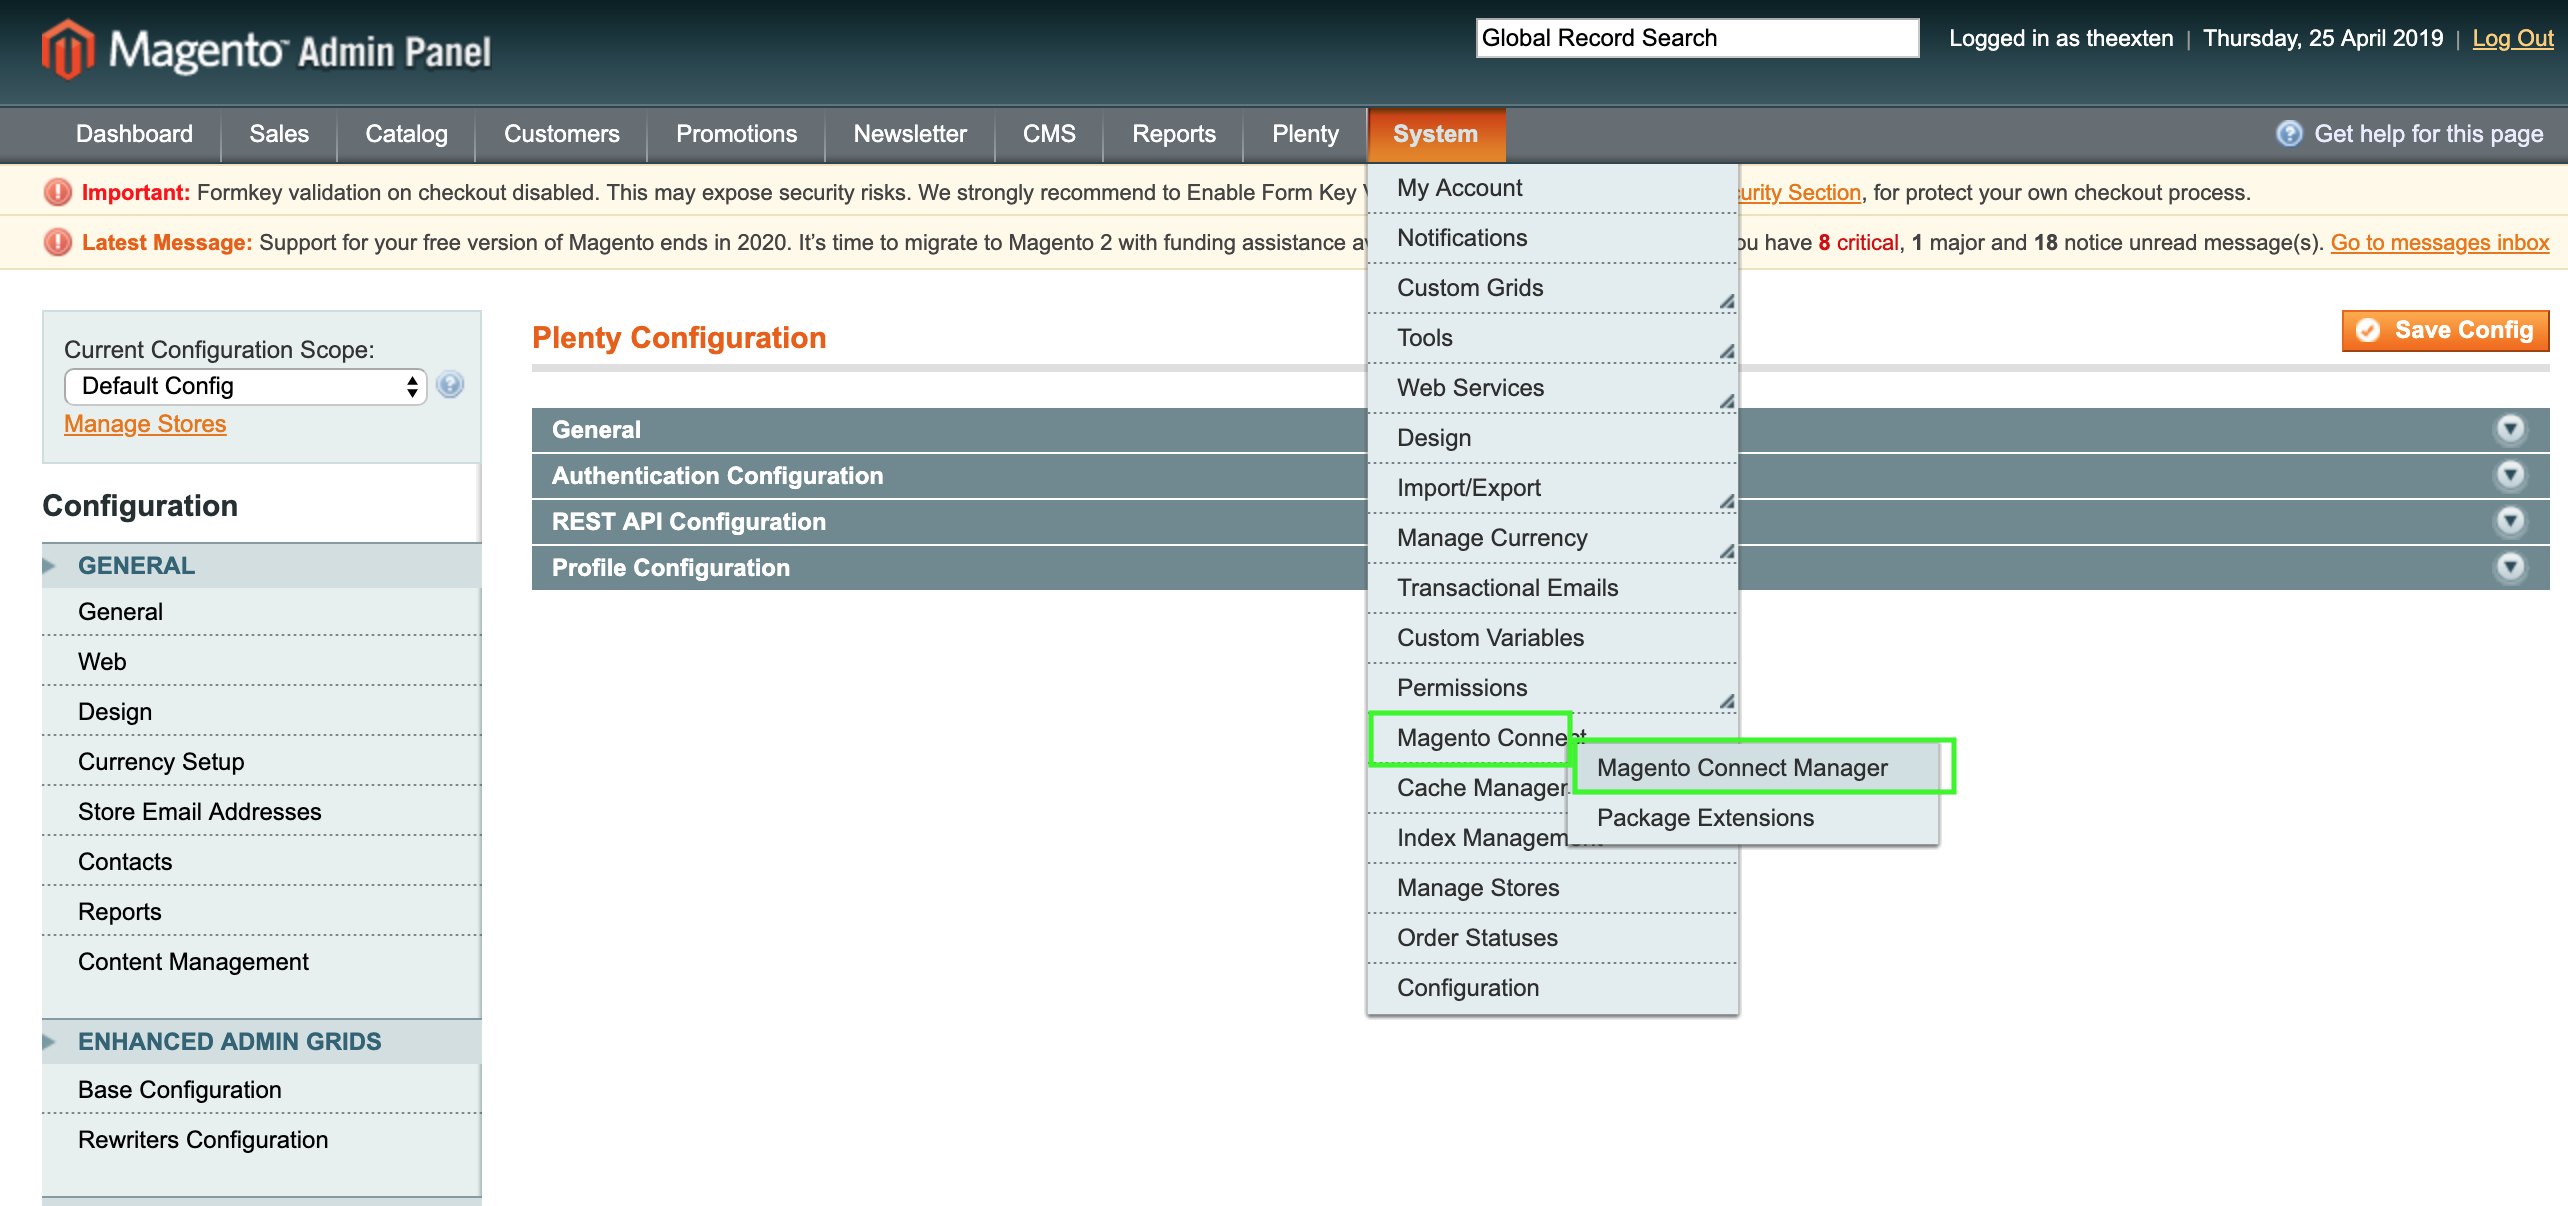The height and width of the screenshot is (1206, 2568).
Task: Open the Web Services submenu
Action: click(1552, 388)
